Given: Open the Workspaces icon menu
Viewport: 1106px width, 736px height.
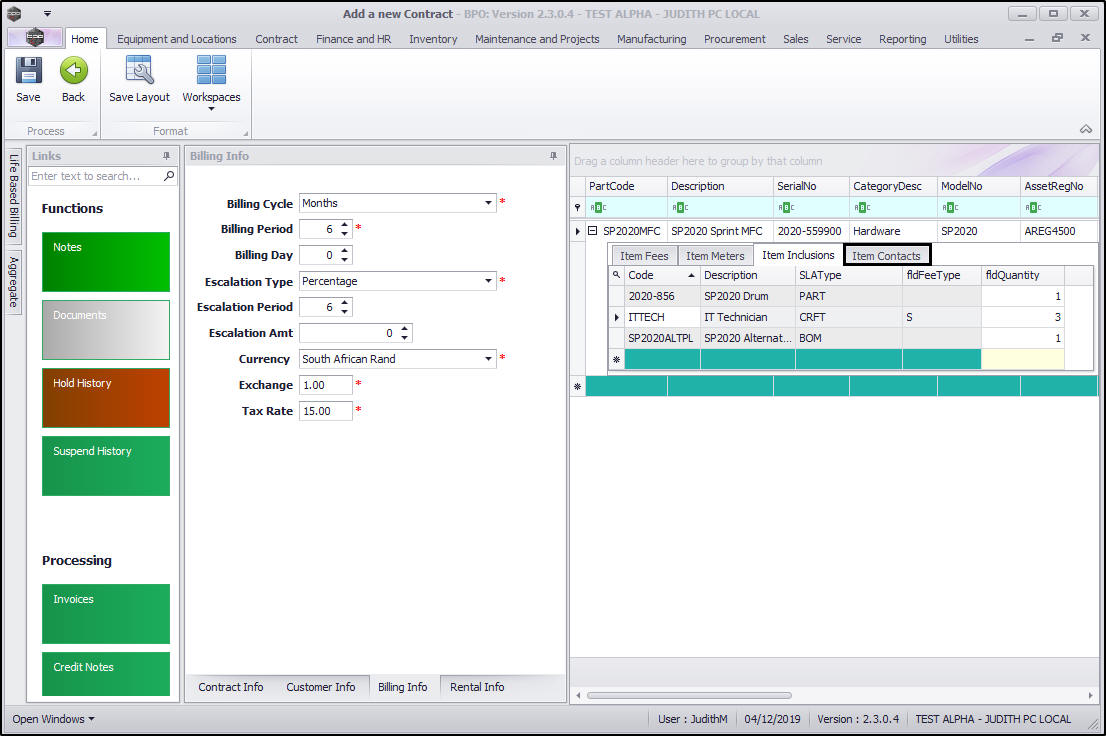Looking at the screenshot, I should (211, 71).
